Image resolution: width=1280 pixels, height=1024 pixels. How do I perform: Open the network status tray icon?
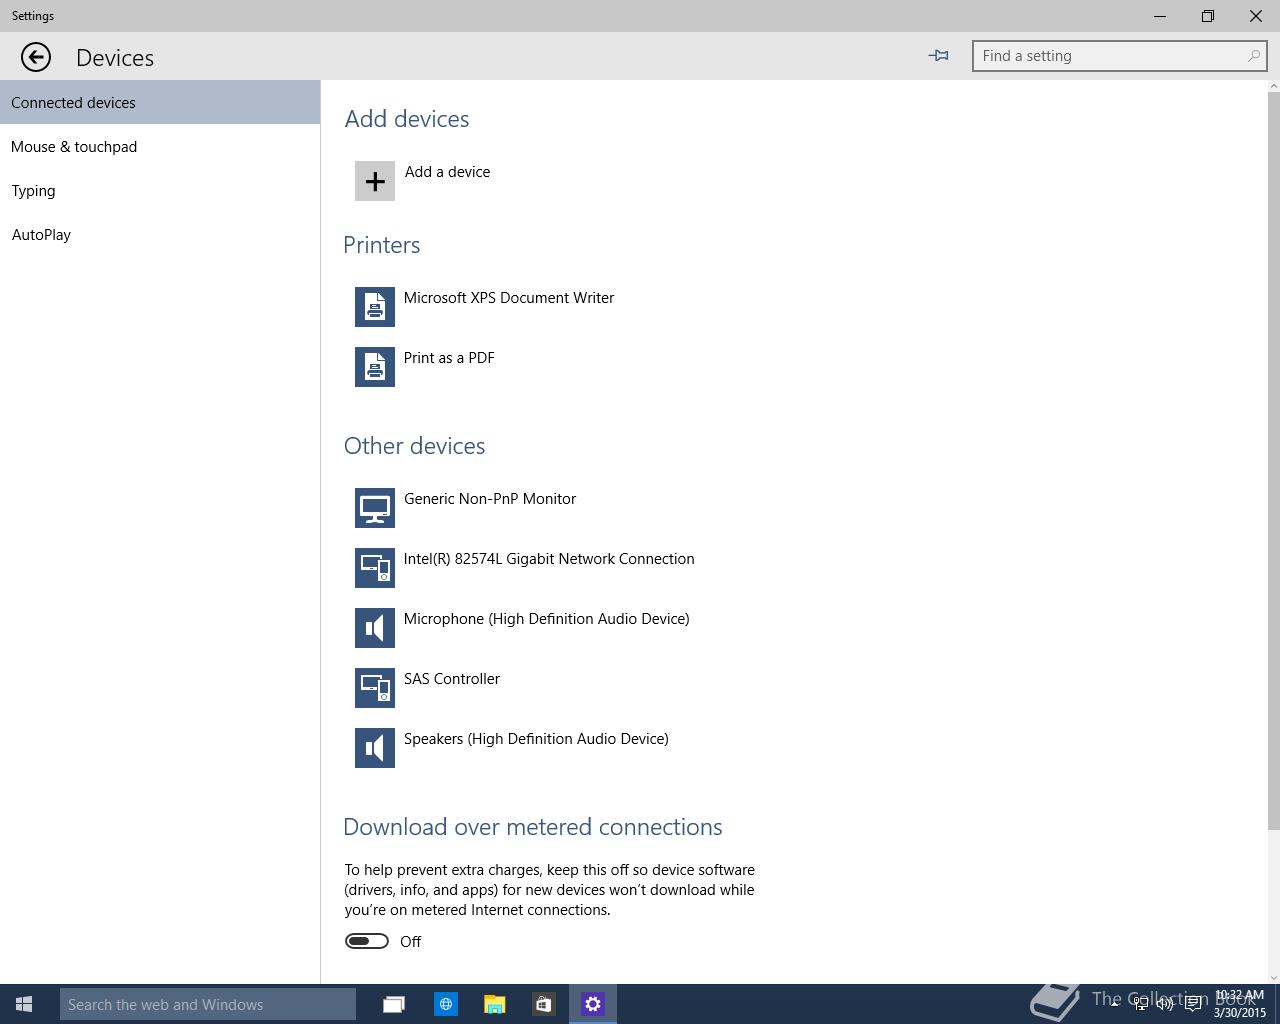click(1141, 1004)
